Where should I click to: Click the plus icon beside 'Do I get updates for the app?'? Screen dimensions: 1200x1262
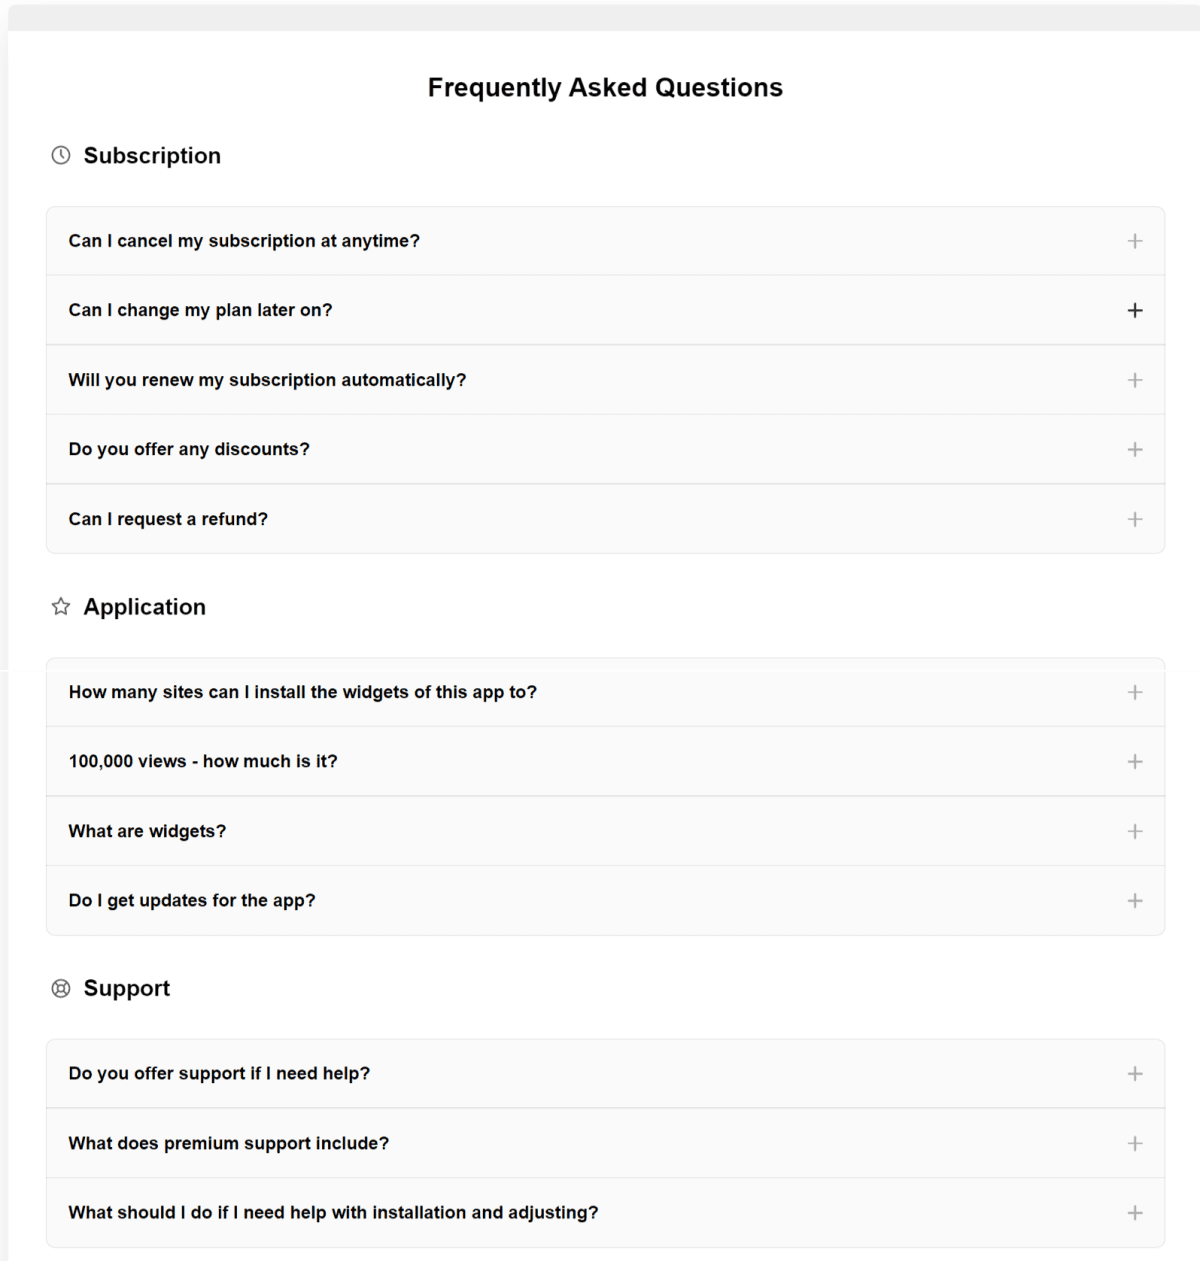pyautogui.click(x=1135, y=900)
